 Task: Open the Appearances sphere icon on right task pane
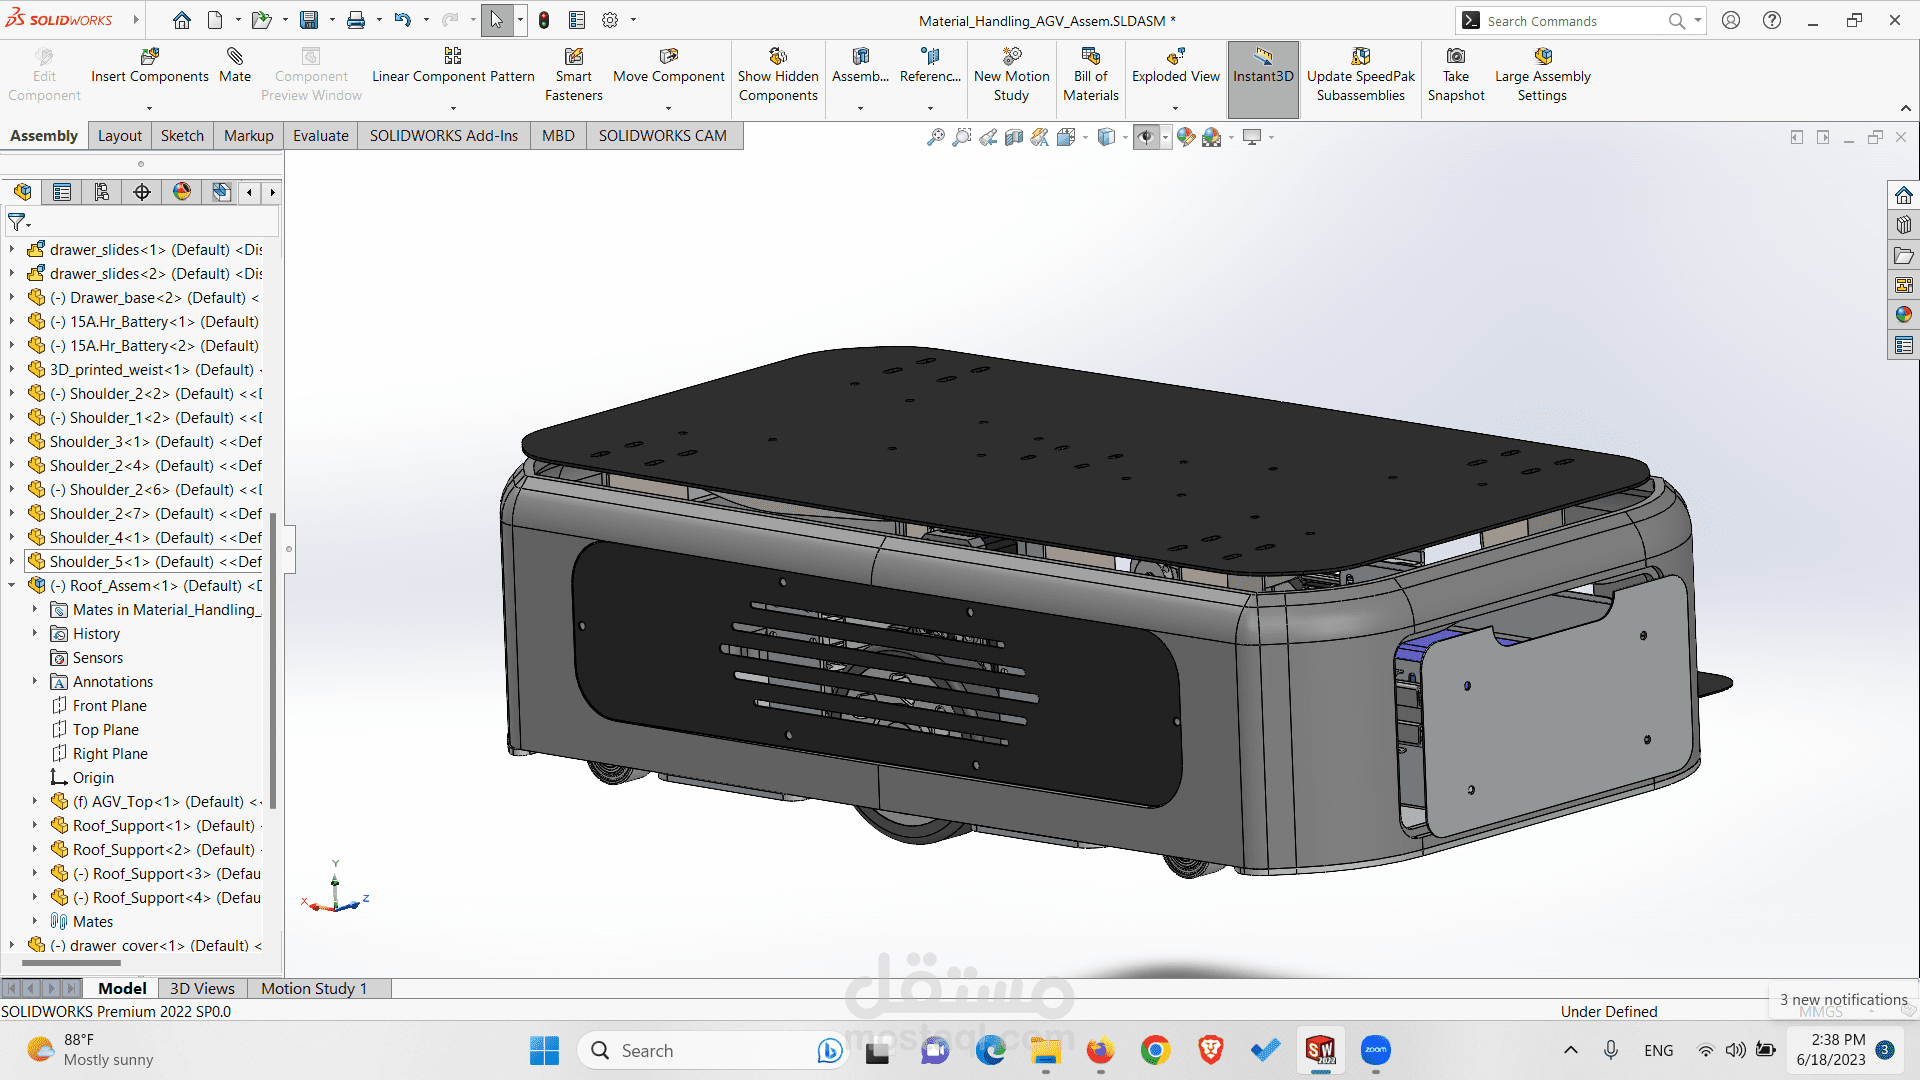point(1903,315)
